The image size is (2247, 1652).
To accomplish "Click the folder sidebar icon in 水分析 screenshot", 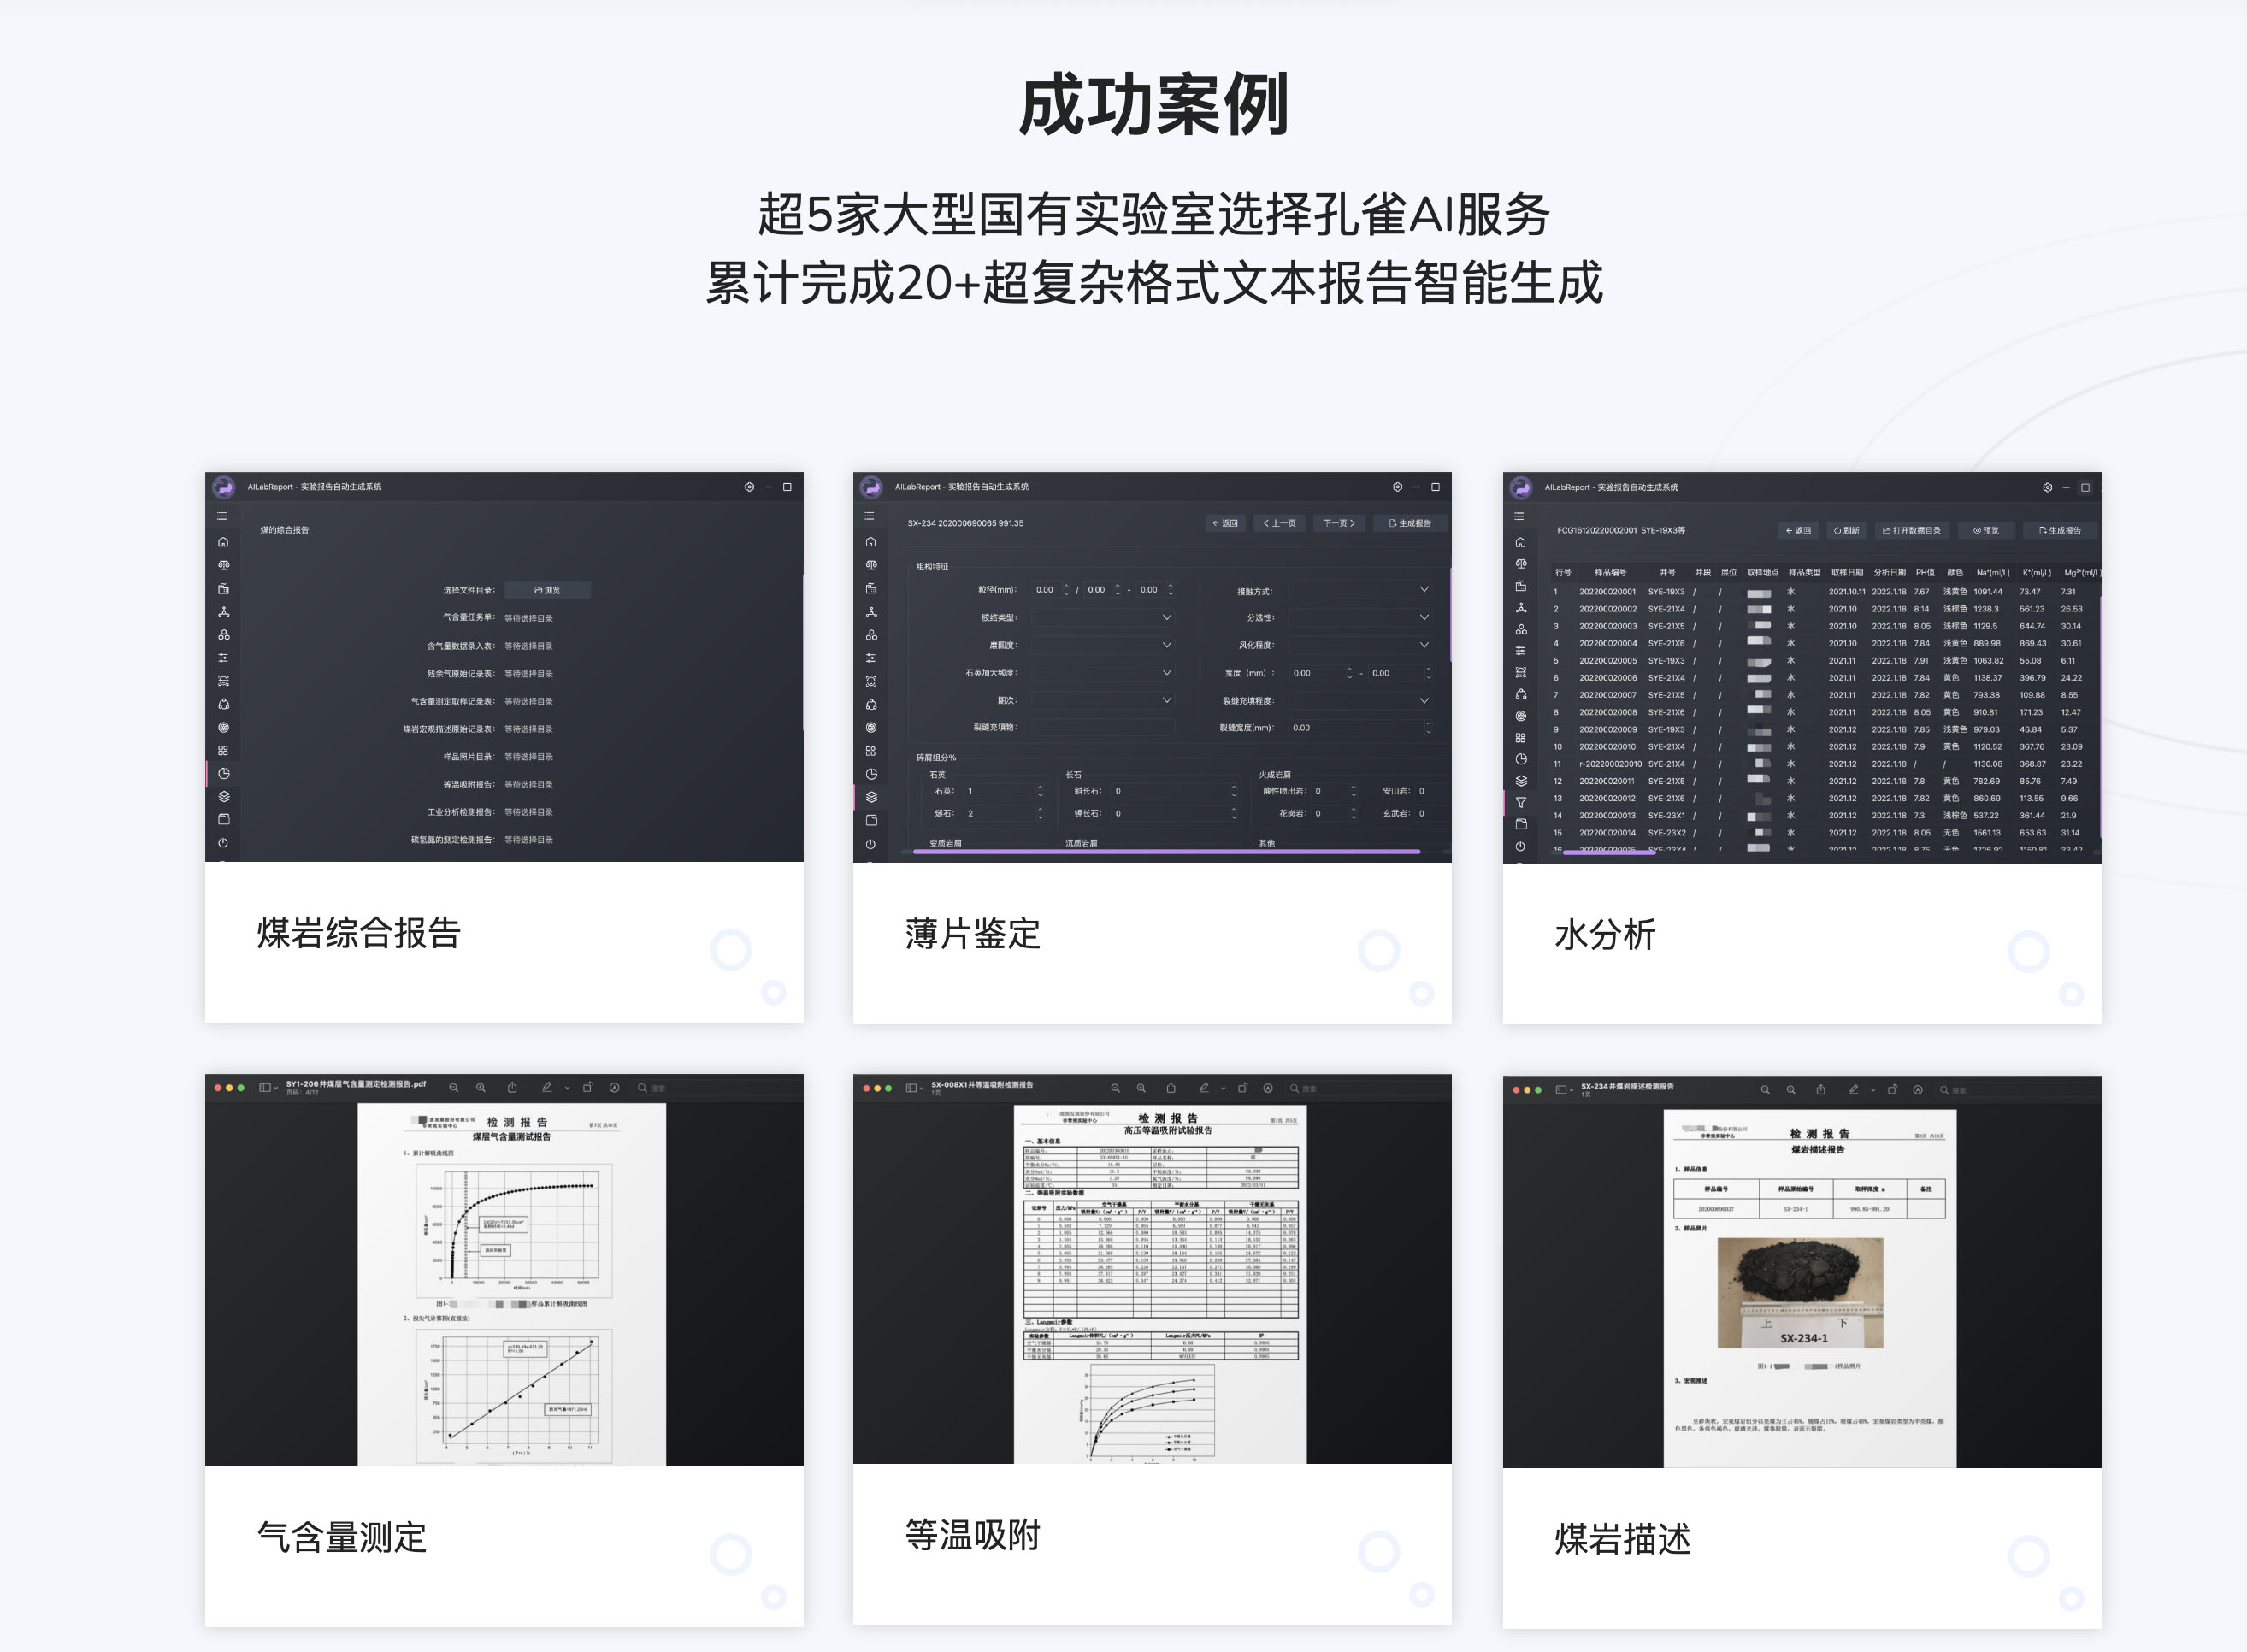I will (1521, 824).
